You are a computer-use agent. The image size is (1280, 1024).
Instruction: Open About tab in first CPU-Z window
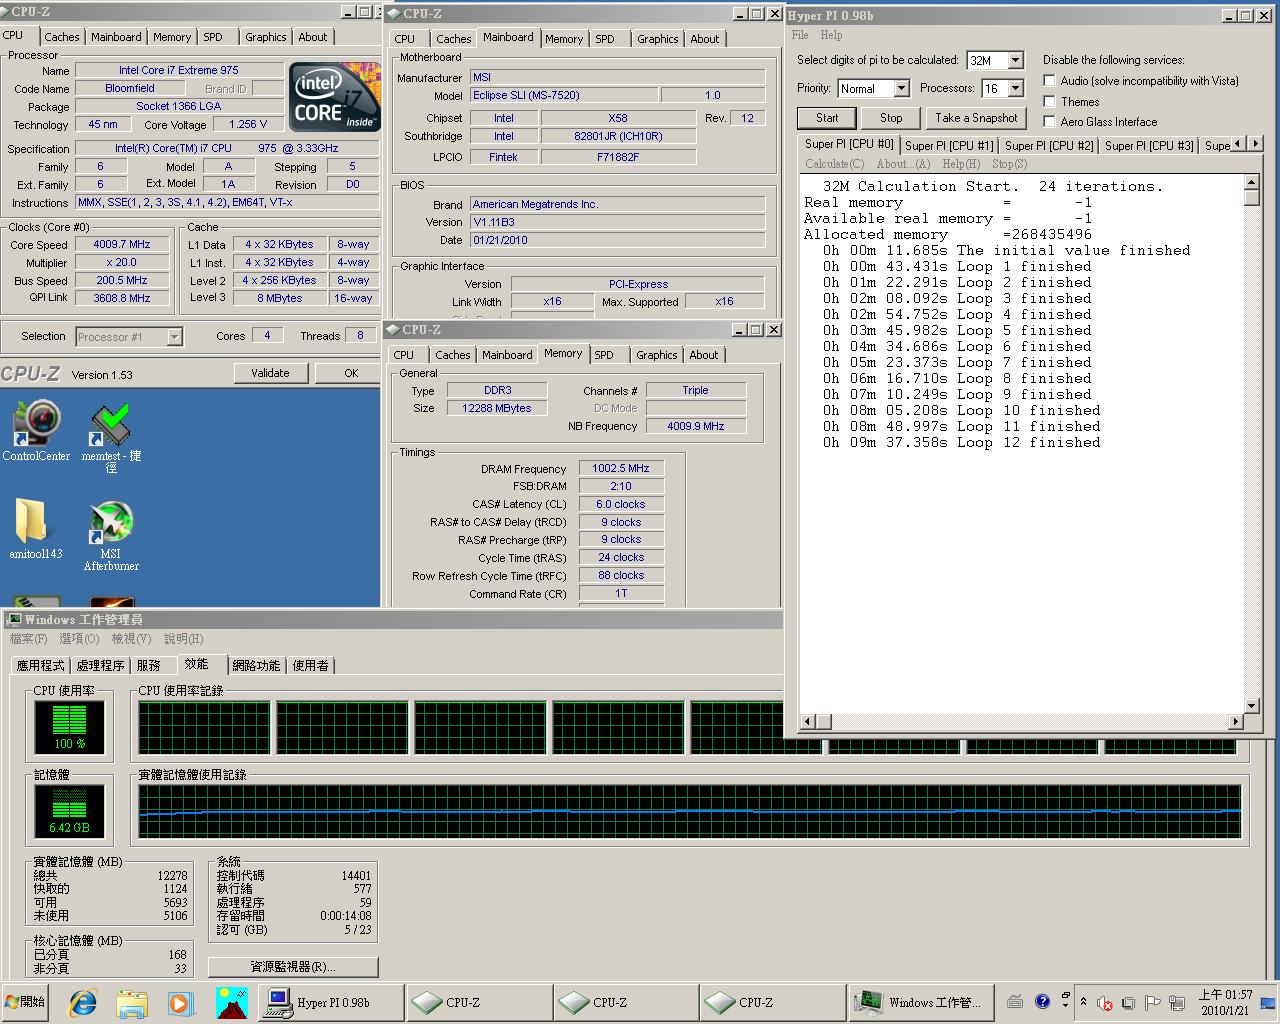tap(312, 37)
